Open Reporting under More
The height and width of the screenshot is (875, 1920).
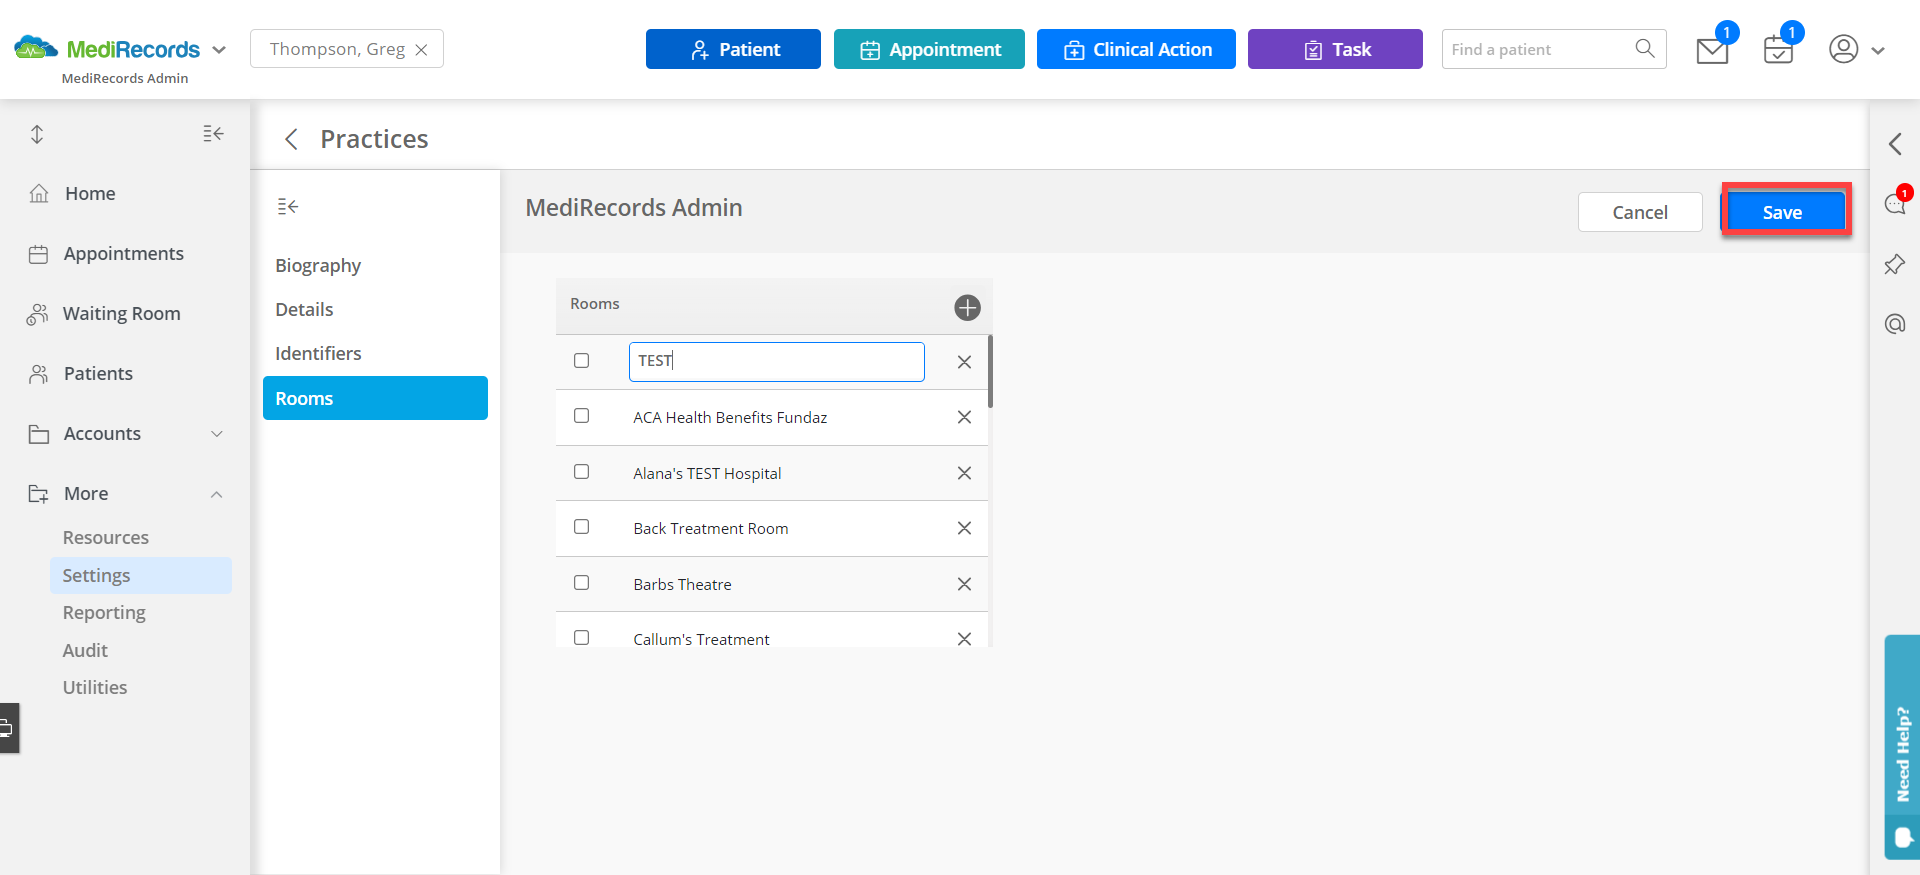[104, 612]
